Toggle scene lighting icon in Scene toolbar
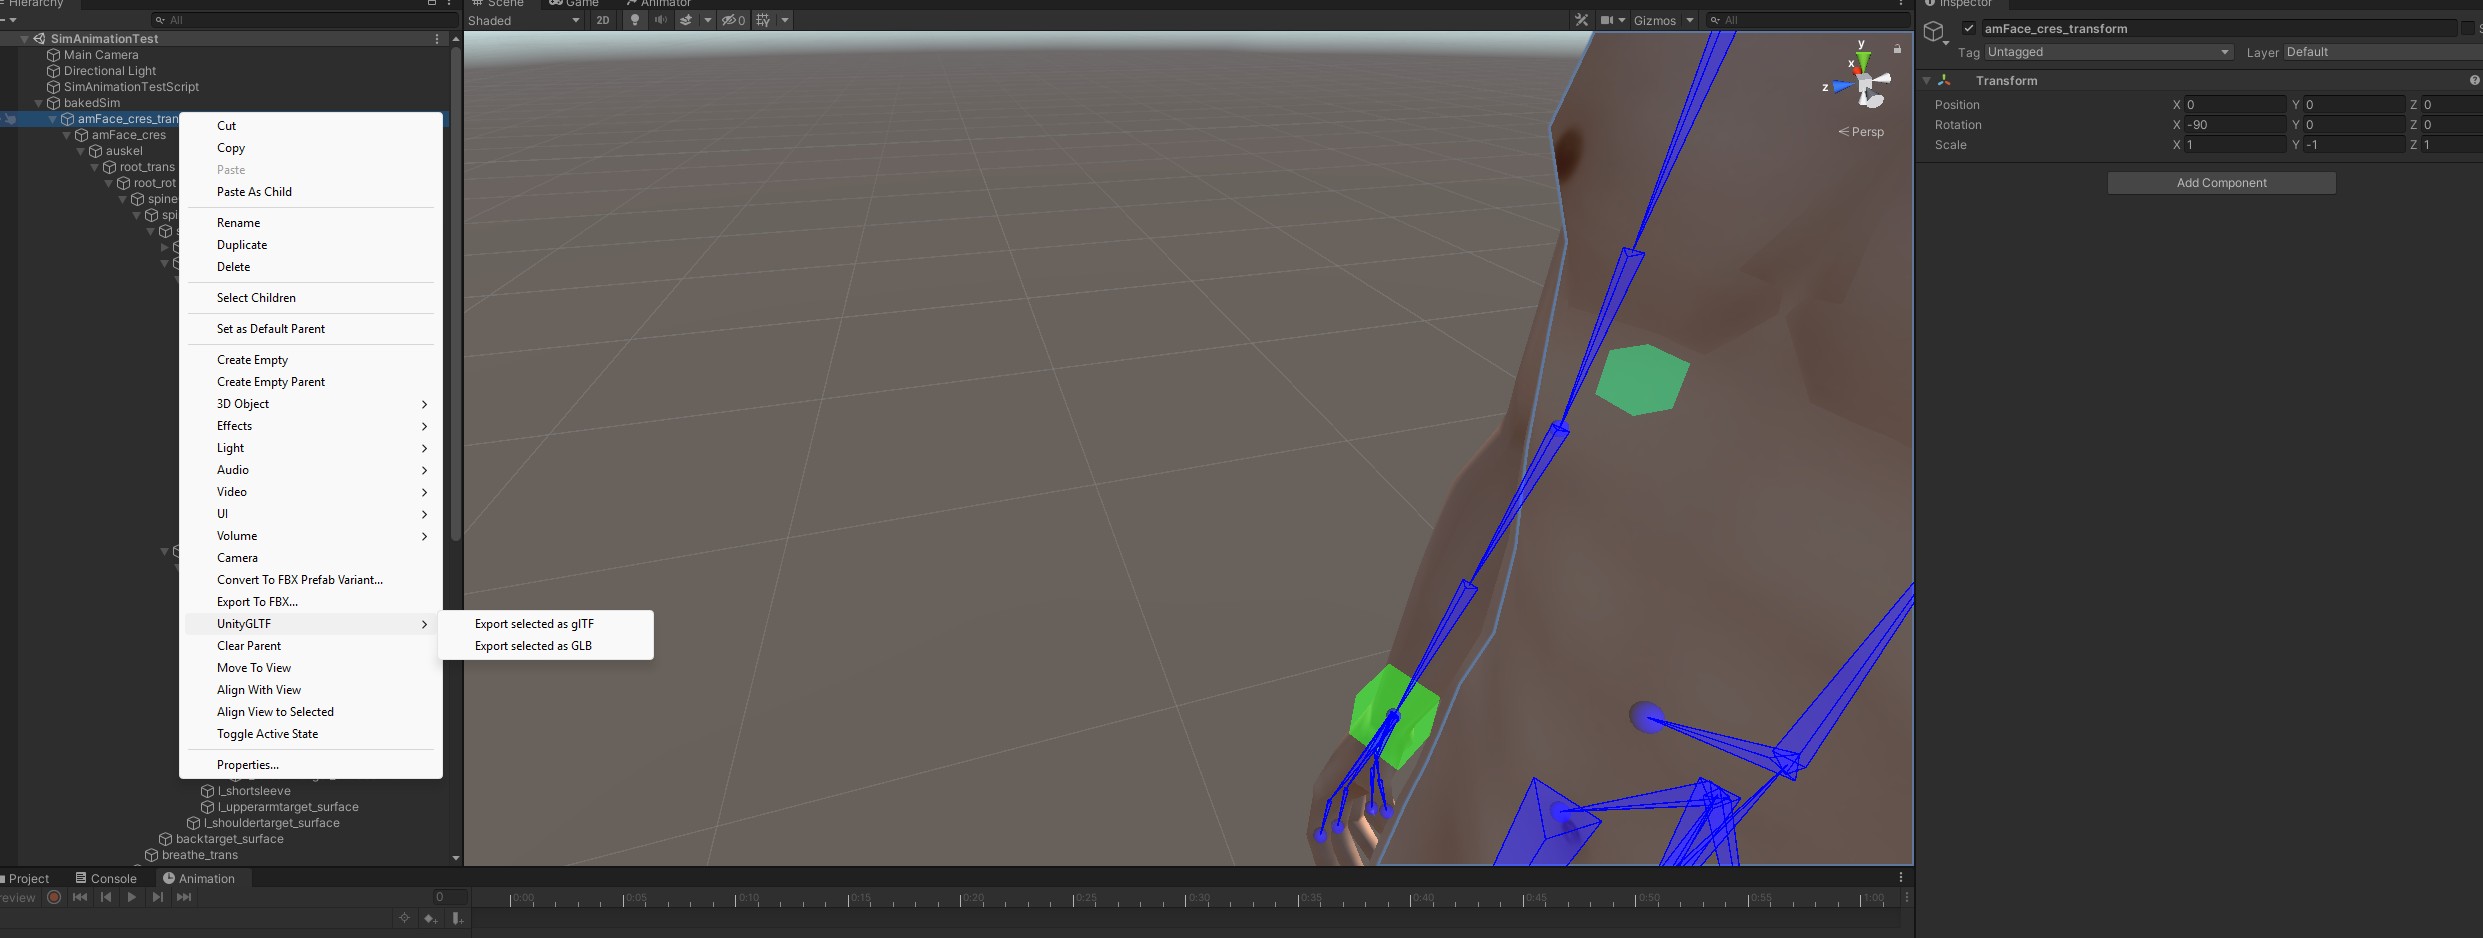This screenshot has width=2483, height=938. click(x=635, y=20)
